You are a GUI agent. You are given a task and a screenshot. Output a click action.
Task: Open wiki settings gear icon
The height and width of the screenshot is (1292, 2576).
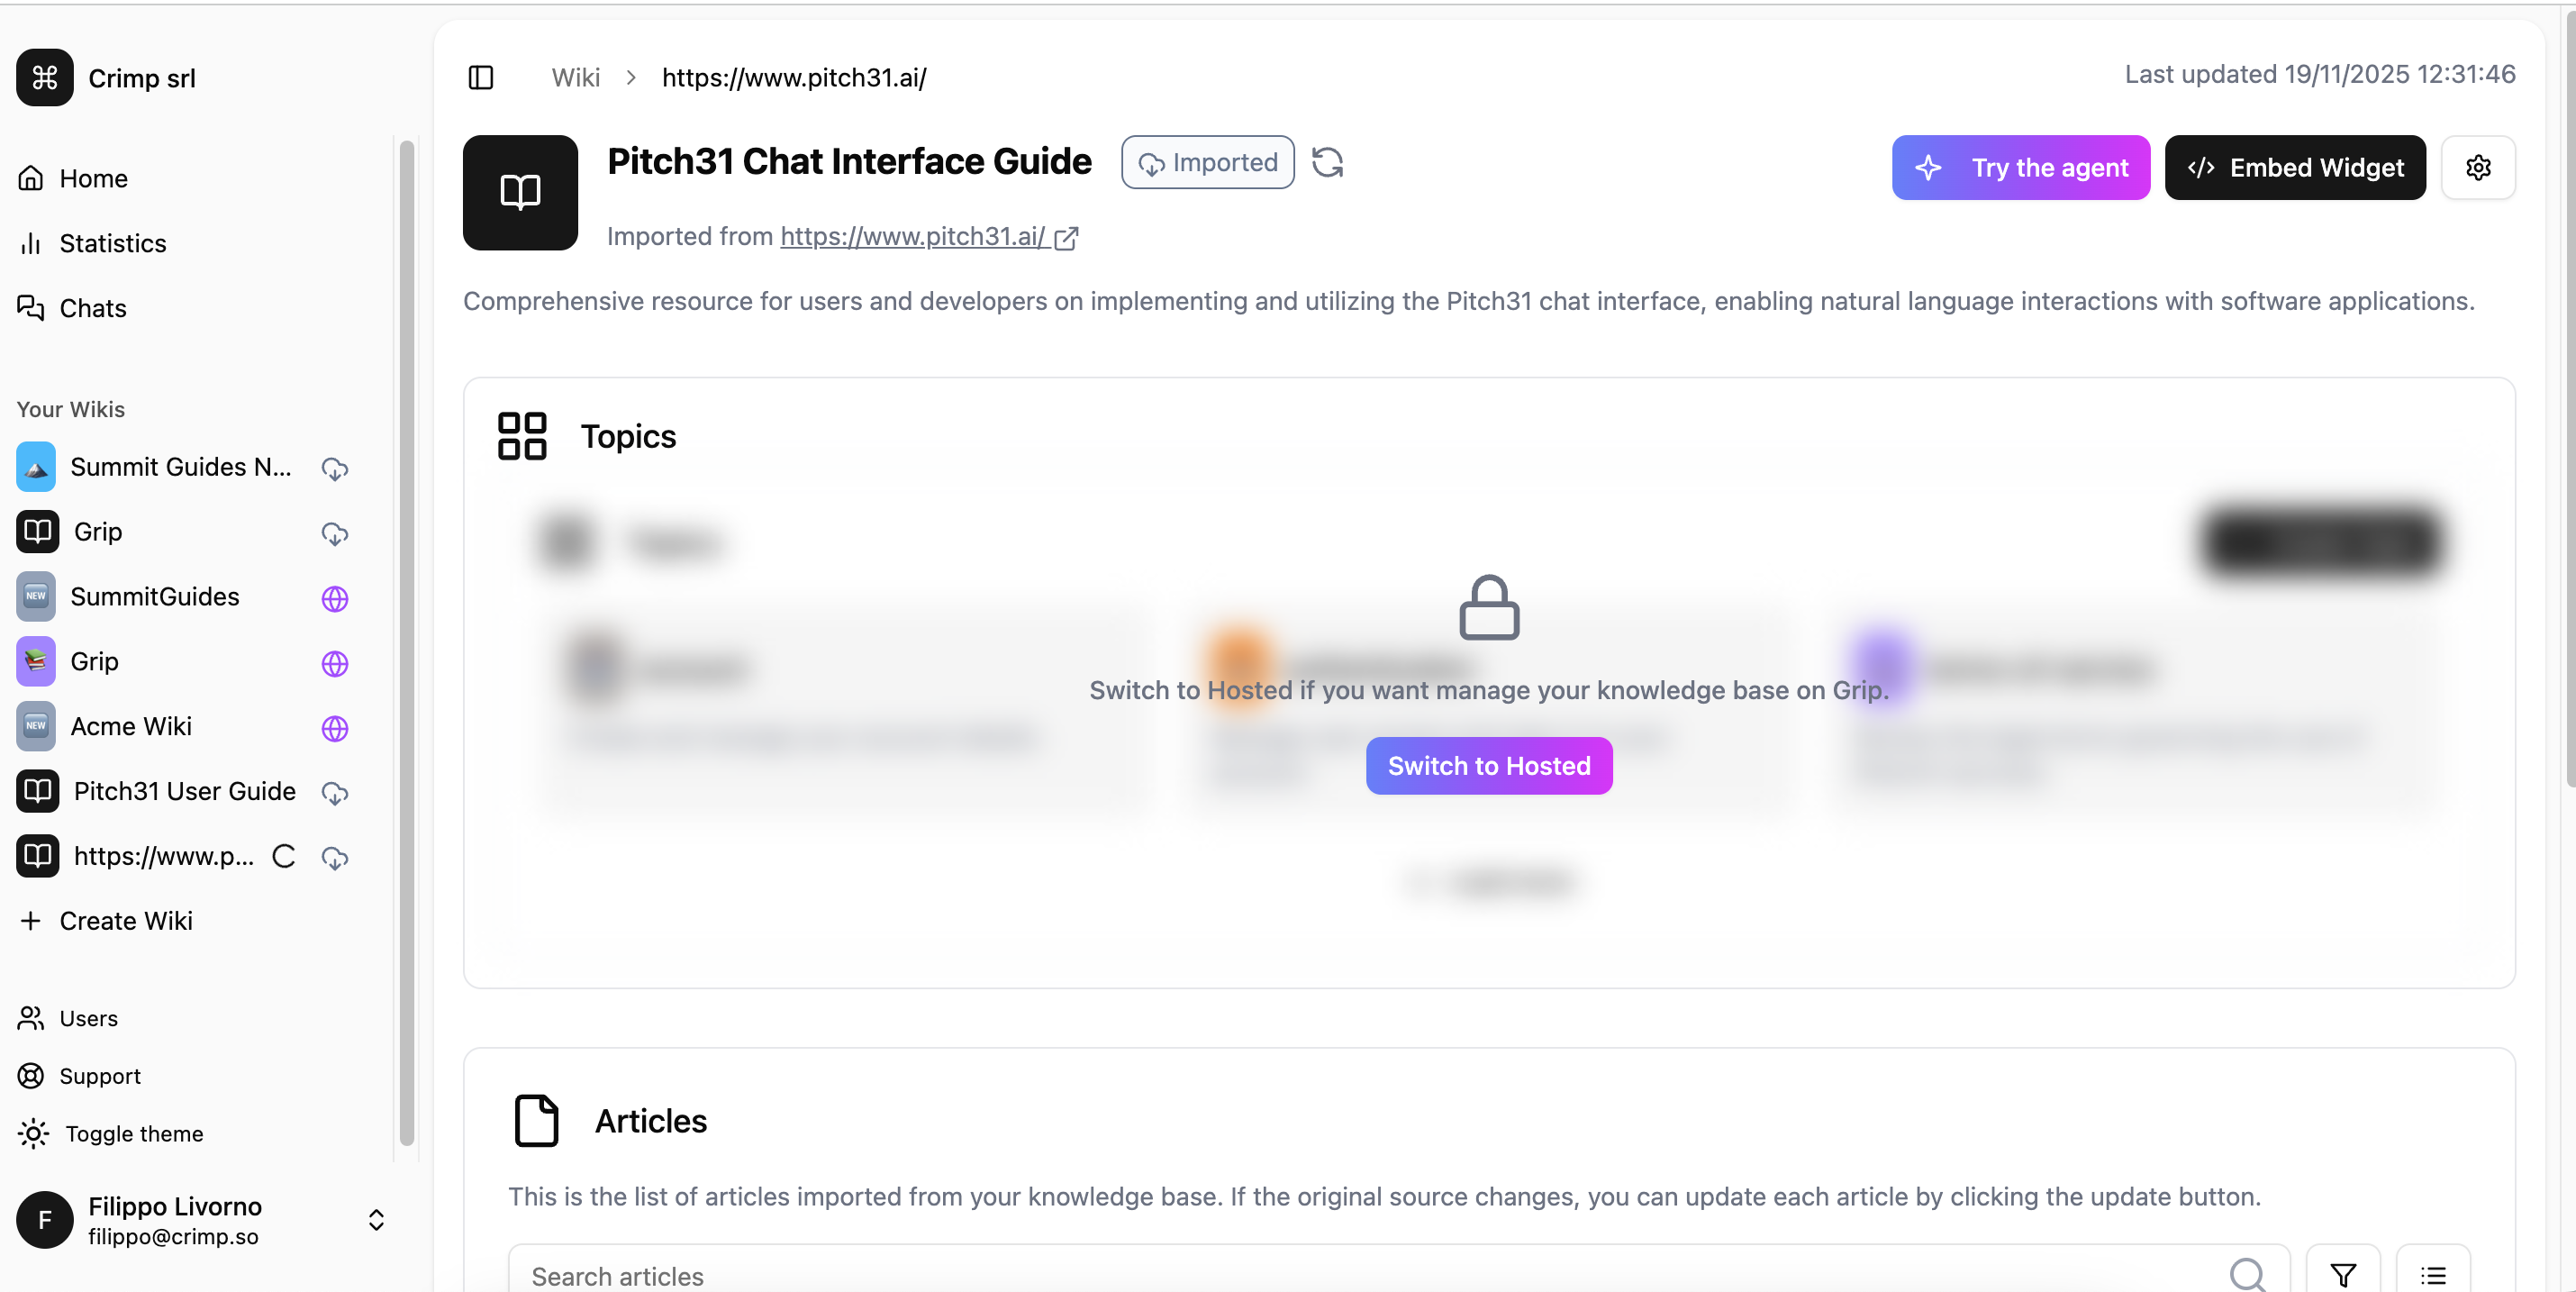coord(2477,167)
